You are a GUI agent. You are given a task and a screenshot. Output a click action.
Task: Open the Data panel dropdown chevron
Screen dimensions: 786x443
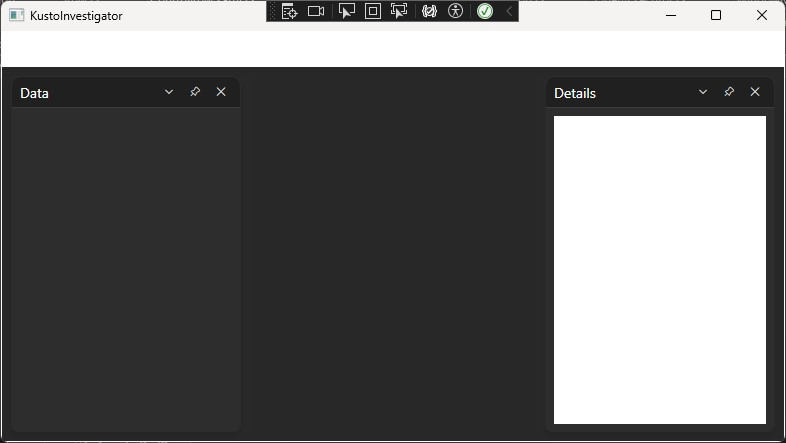169,92
